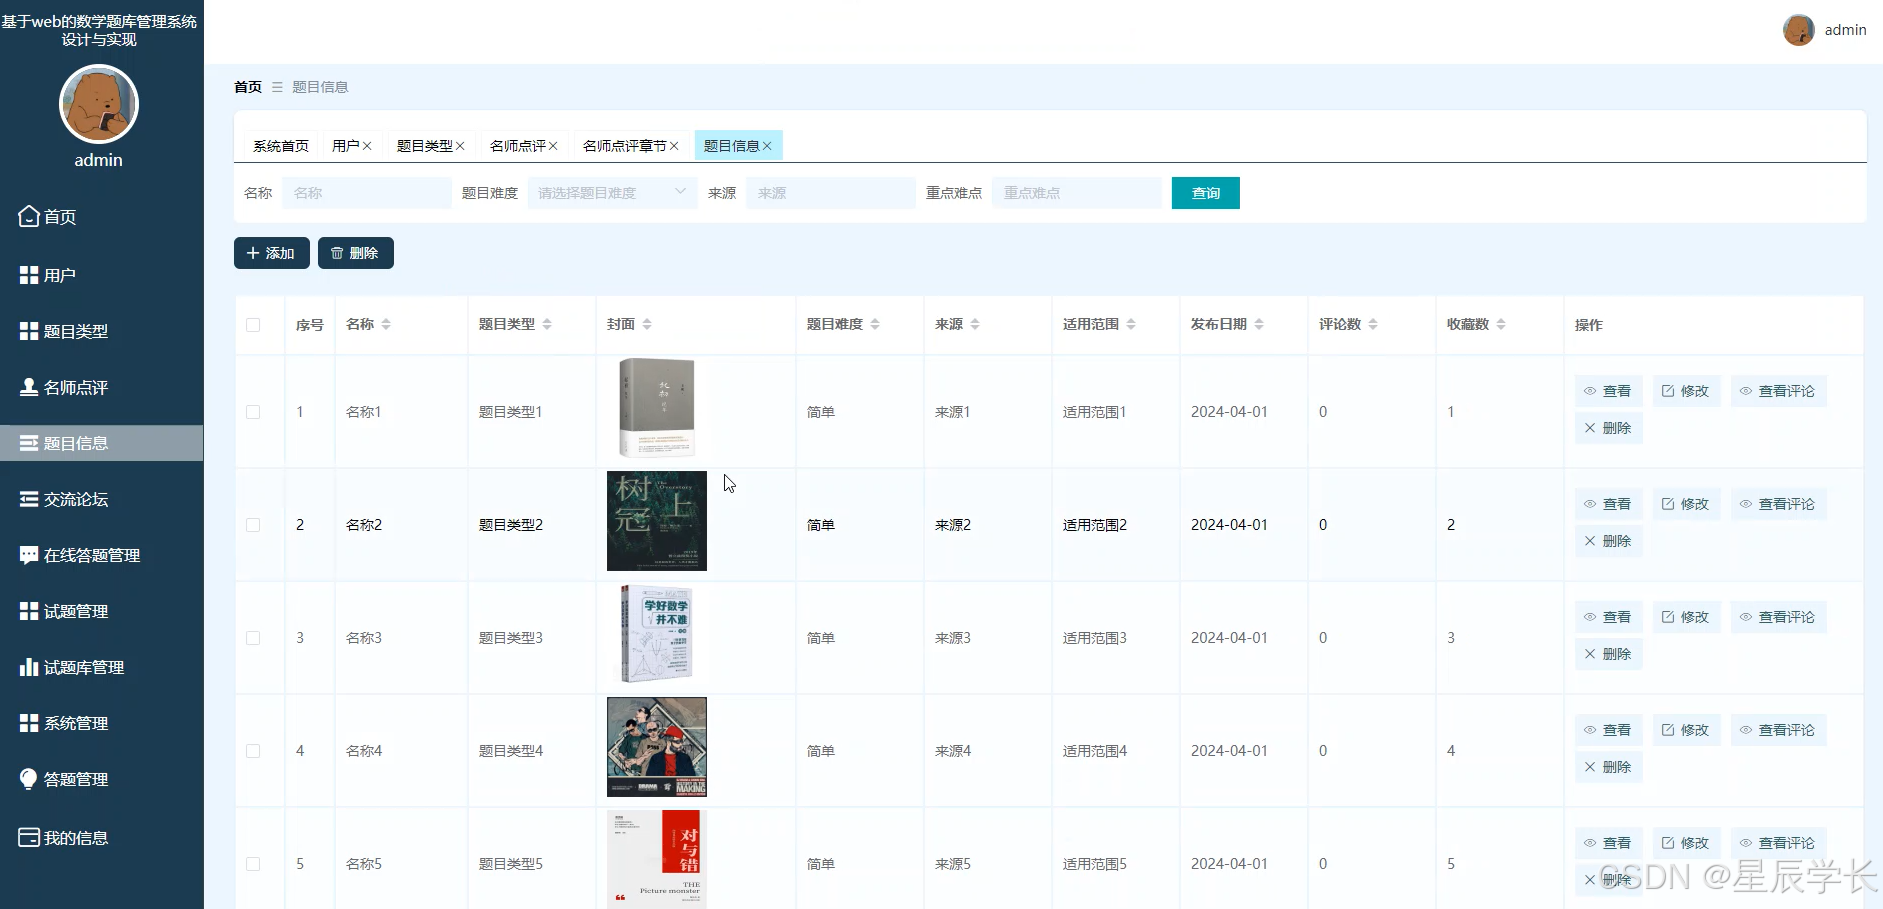Image resolution: width=1883 pixels, height=909 pixels.
Task: Click 查看评论 in row 名称2
Action: click(x=1778, y=504)
